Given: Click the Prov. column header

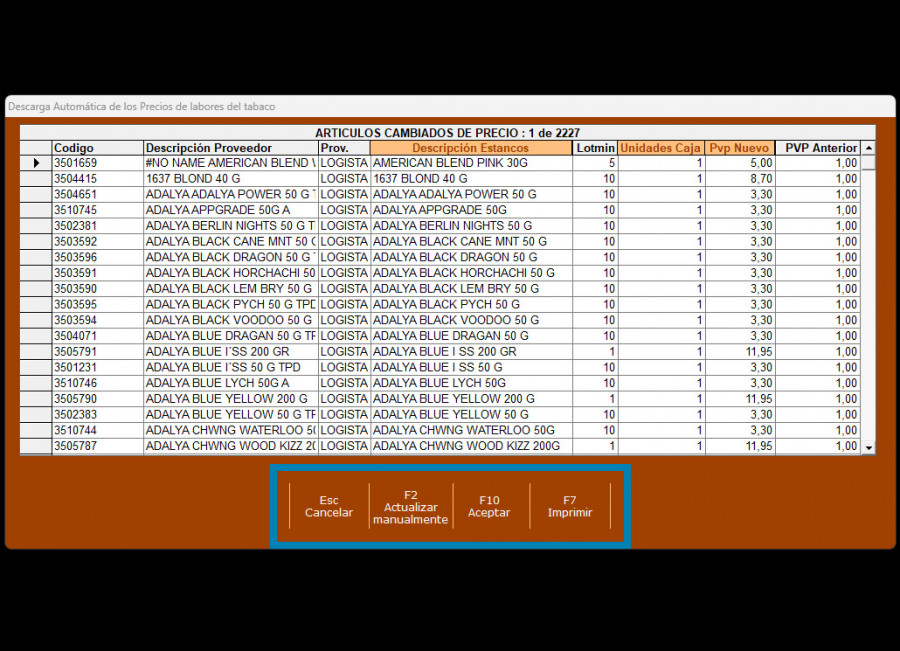Looking at the screenshot, I should click(x=343, y=148).
